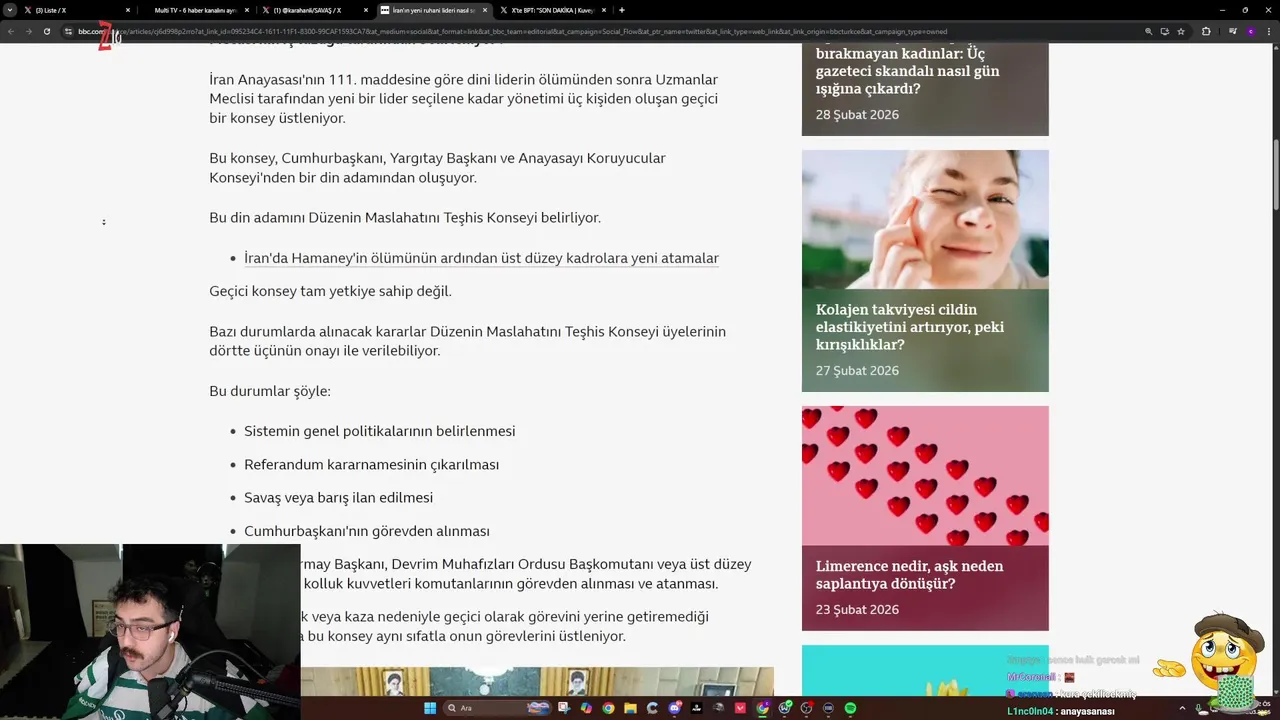The height and width of the screenshot is (720, 1280).
Task: Click the bbc.com address bar
Action: tap(600, 31)
